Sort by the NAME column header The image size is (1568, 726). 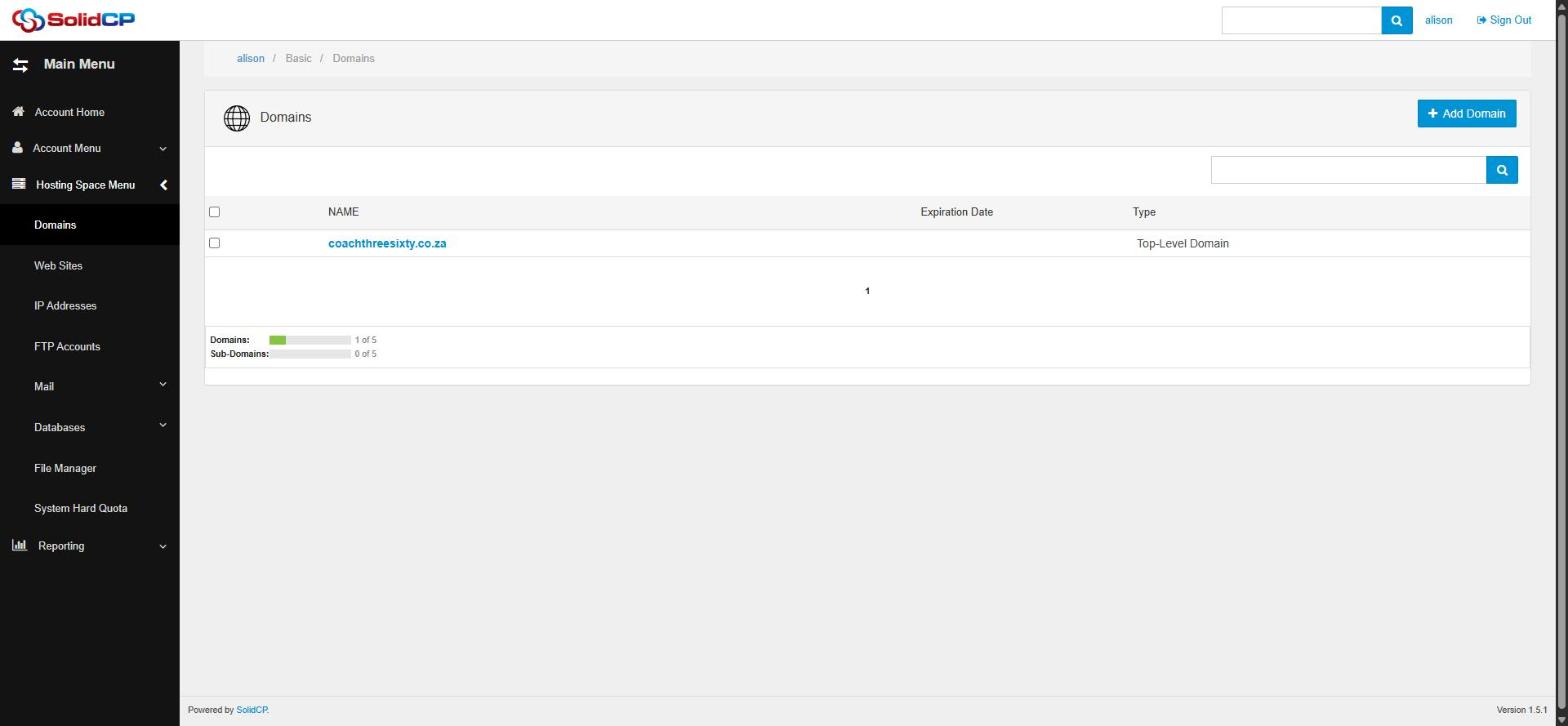(343, 212)
